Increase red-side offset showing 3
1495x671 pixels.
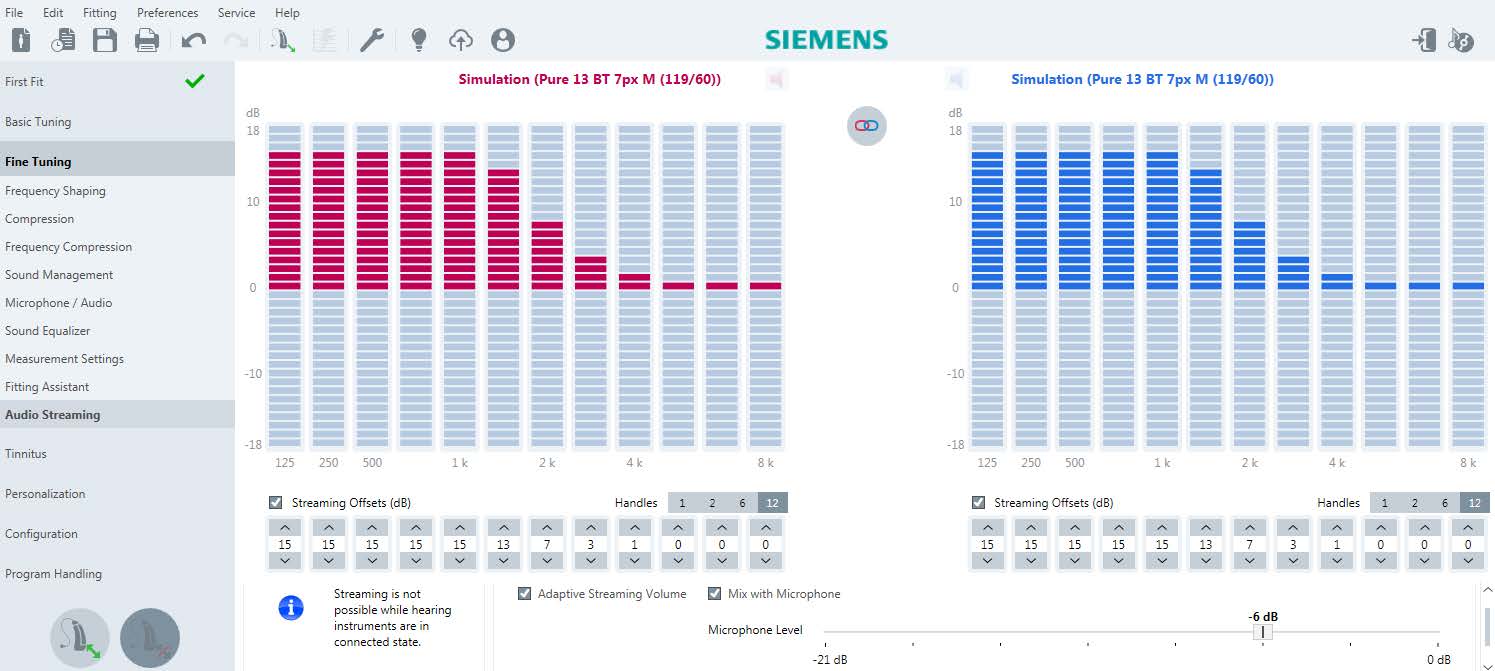(x=591, y=528)
